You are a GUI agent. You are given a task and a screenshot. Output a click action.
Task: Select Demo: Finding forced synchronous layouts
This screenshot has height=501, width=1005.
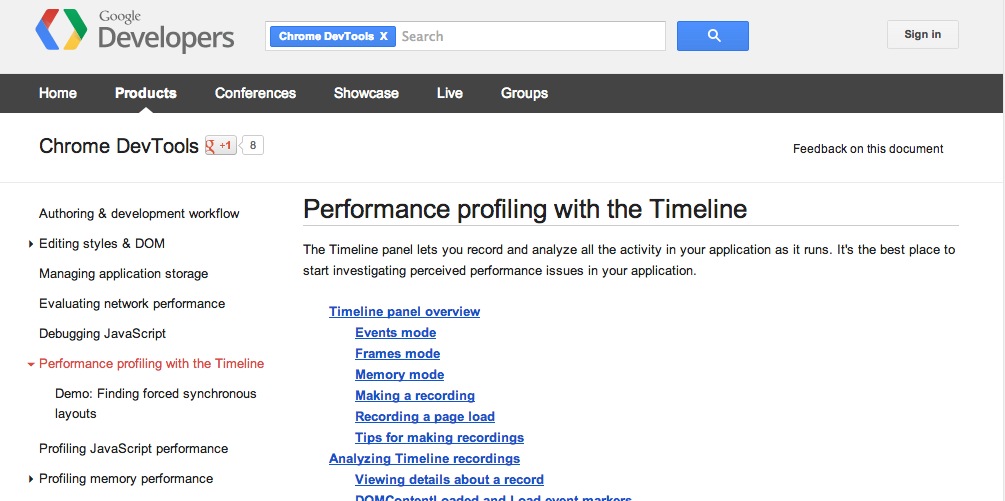(x=155, y=403)
